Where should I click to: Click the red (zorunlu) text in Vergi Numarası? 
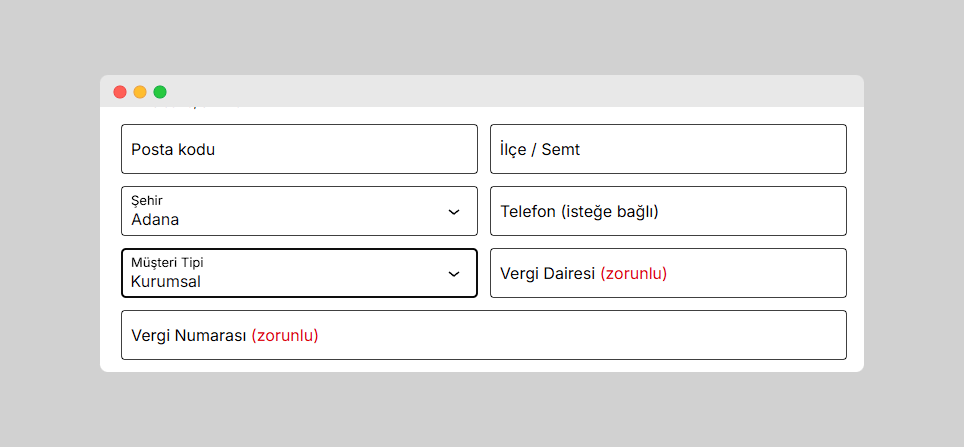click(x=285, y=335)
